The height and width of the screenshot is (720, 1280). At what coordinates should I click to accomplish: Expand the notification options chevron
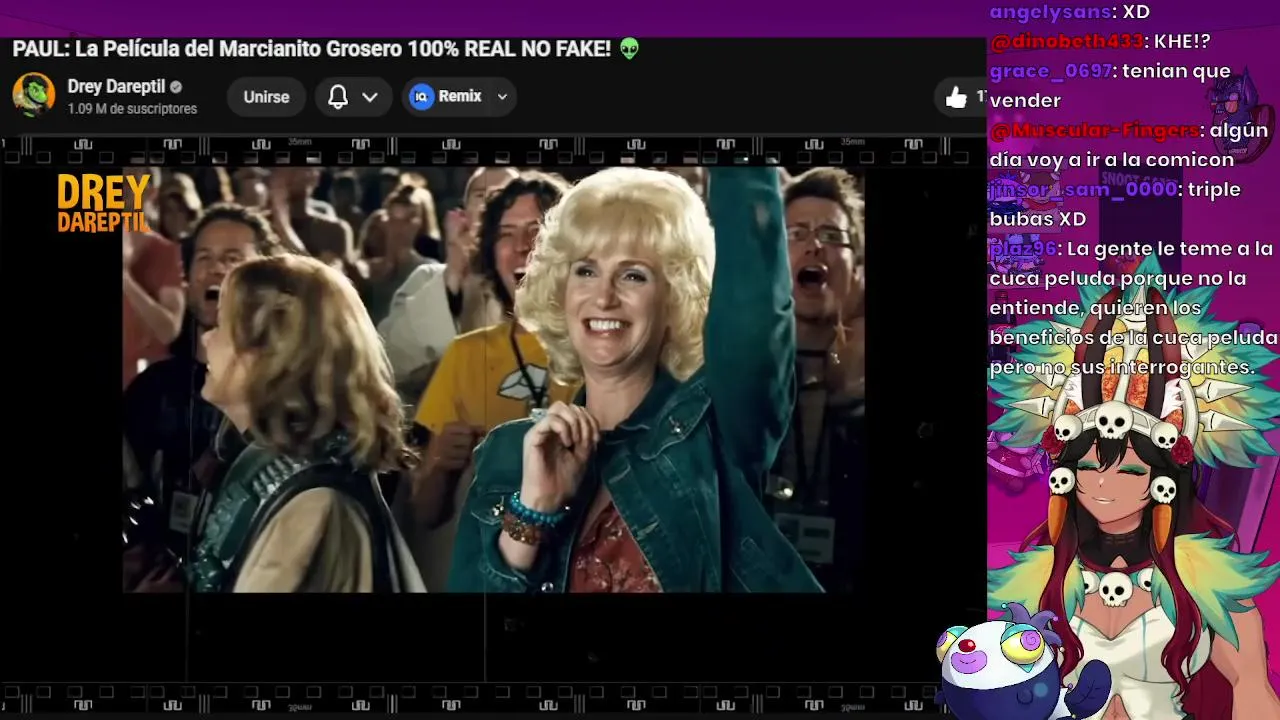coord(370,97)
